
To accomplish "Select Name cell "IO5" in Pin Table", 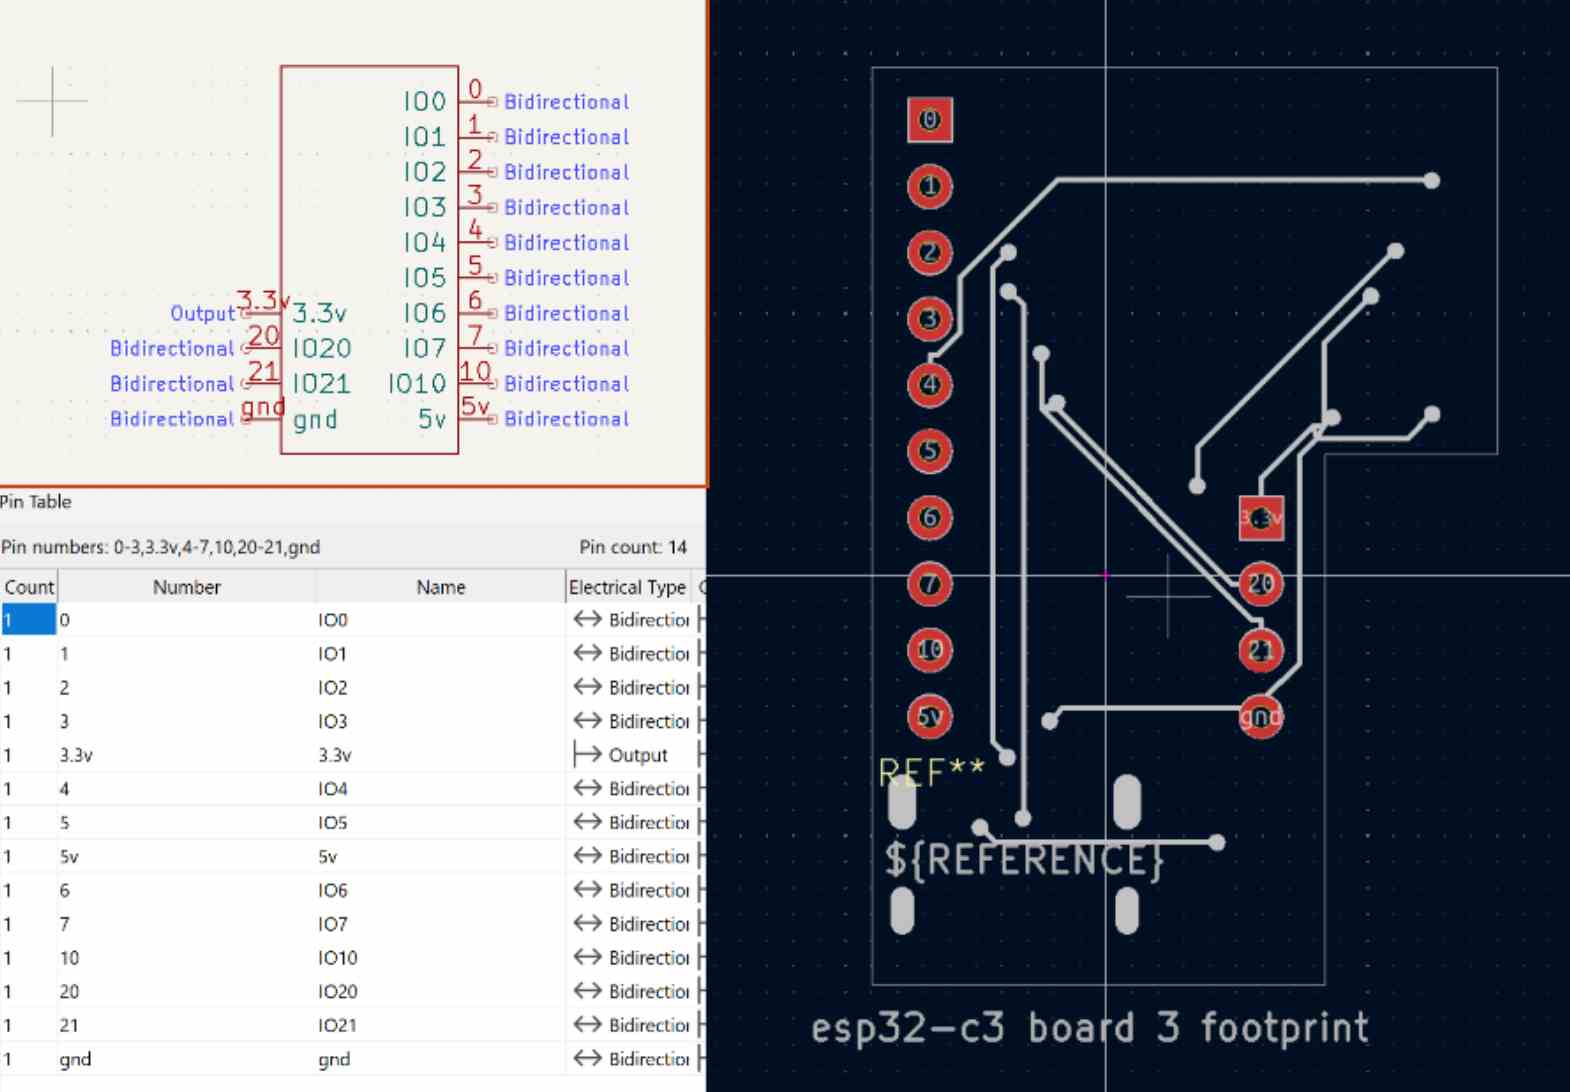I will (x=440, y=823).
